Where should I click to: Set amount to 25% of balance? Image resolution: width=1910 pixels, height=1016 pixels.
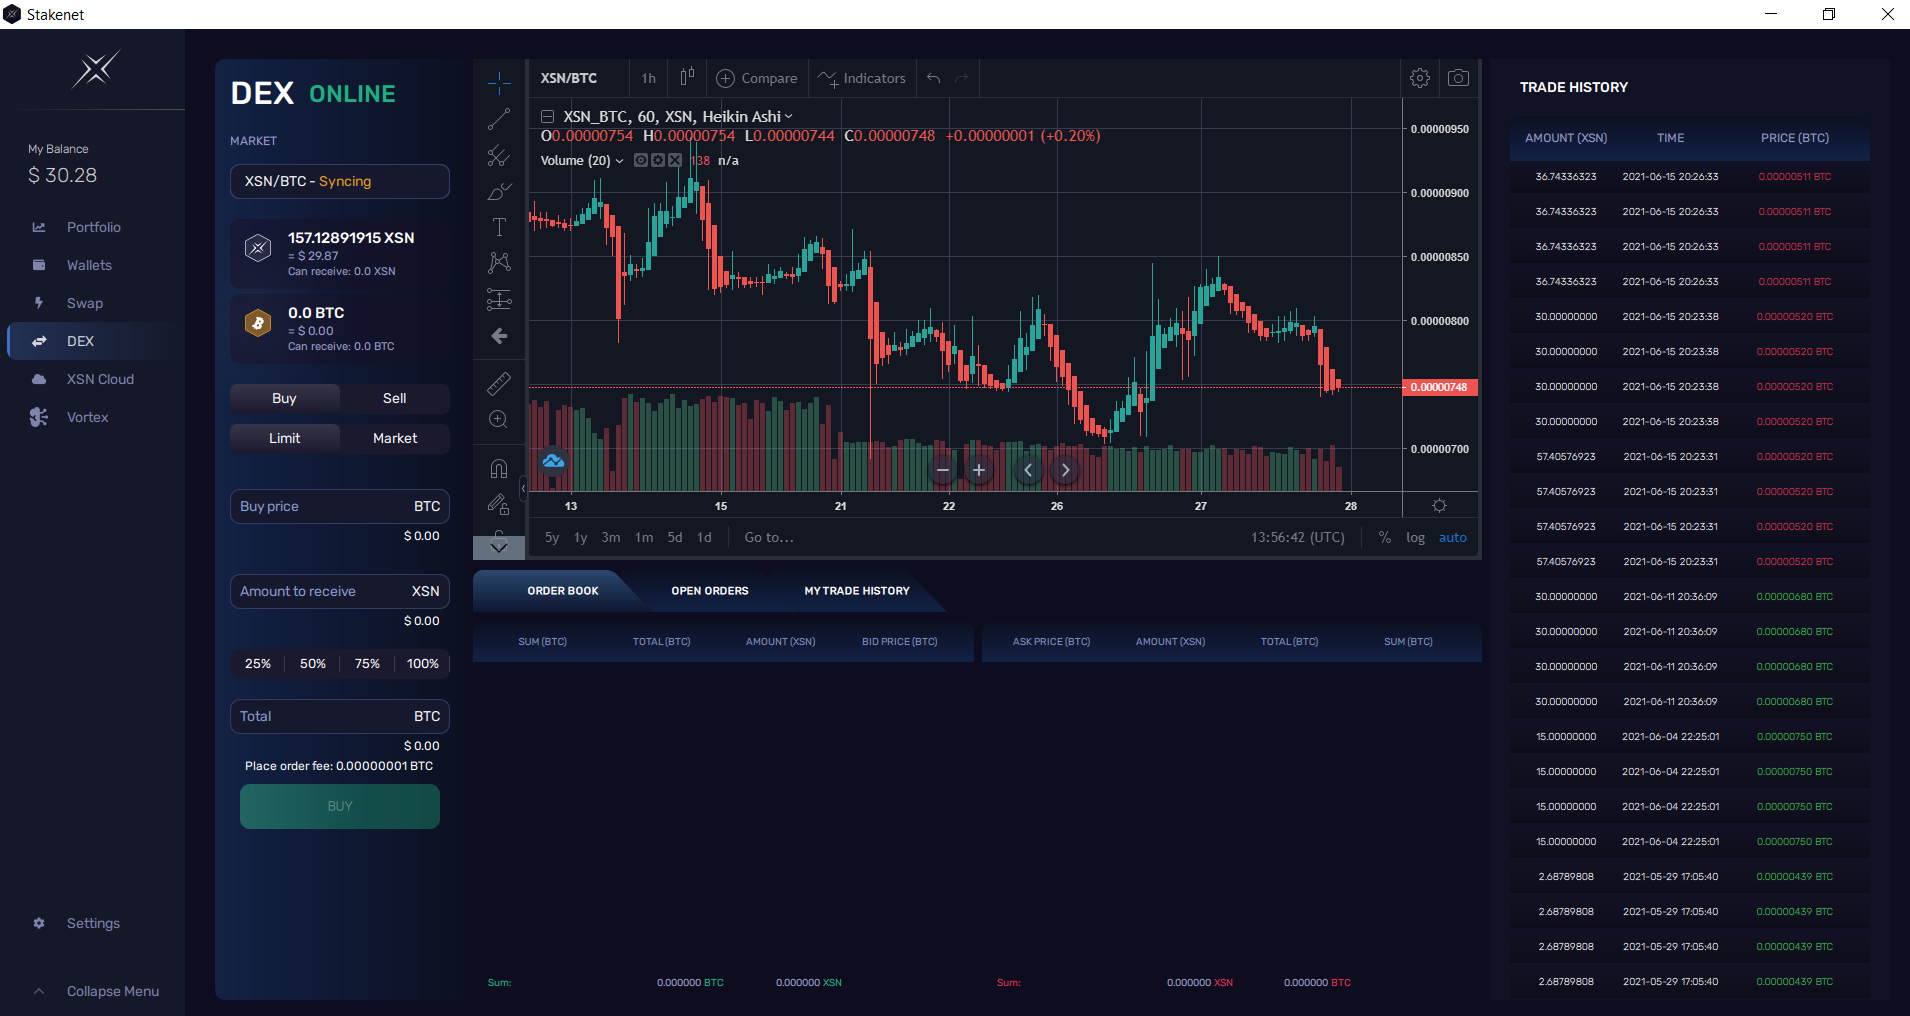tap(258, 664)
